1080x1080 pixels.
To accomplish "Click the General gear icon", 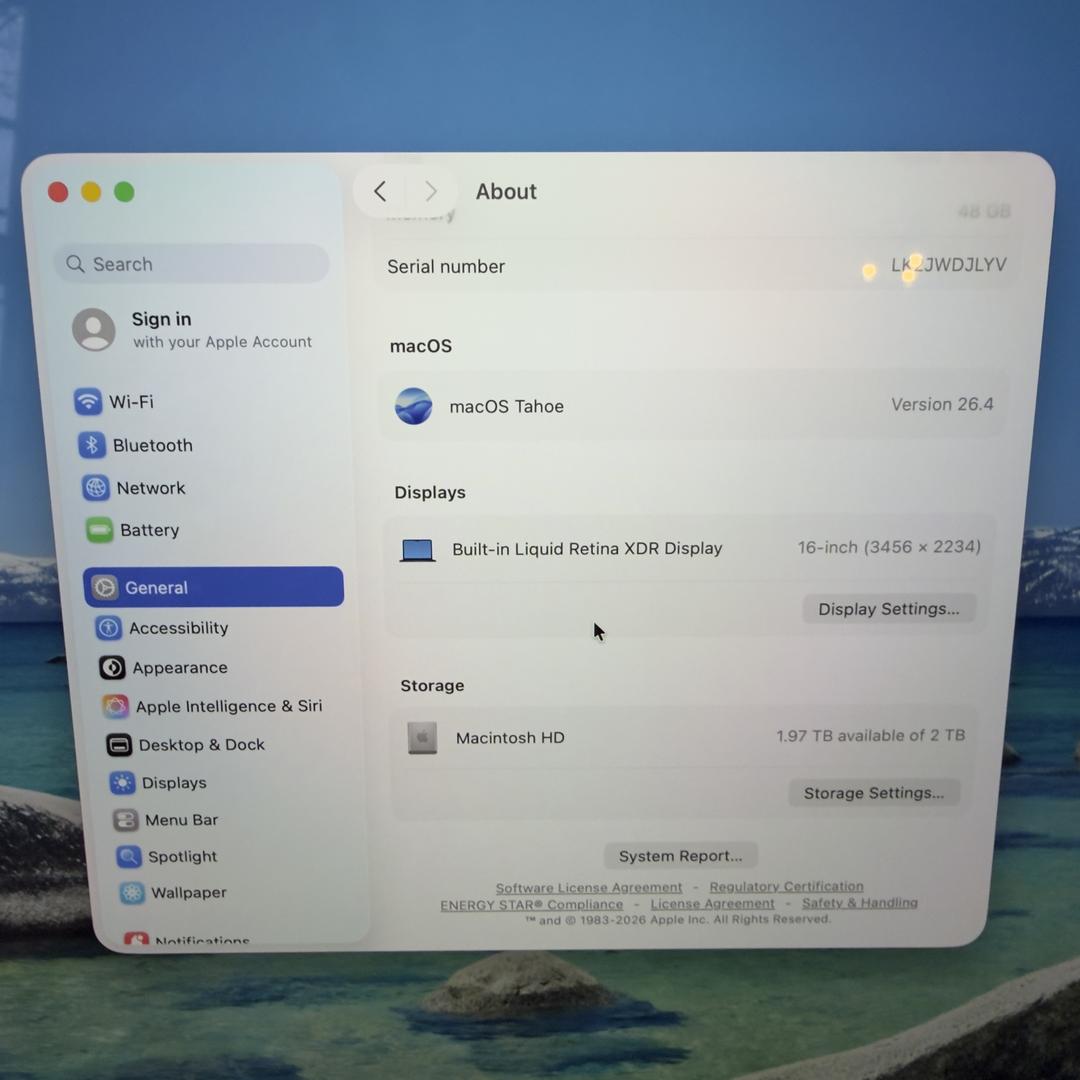I will click(x=104, y=588).
